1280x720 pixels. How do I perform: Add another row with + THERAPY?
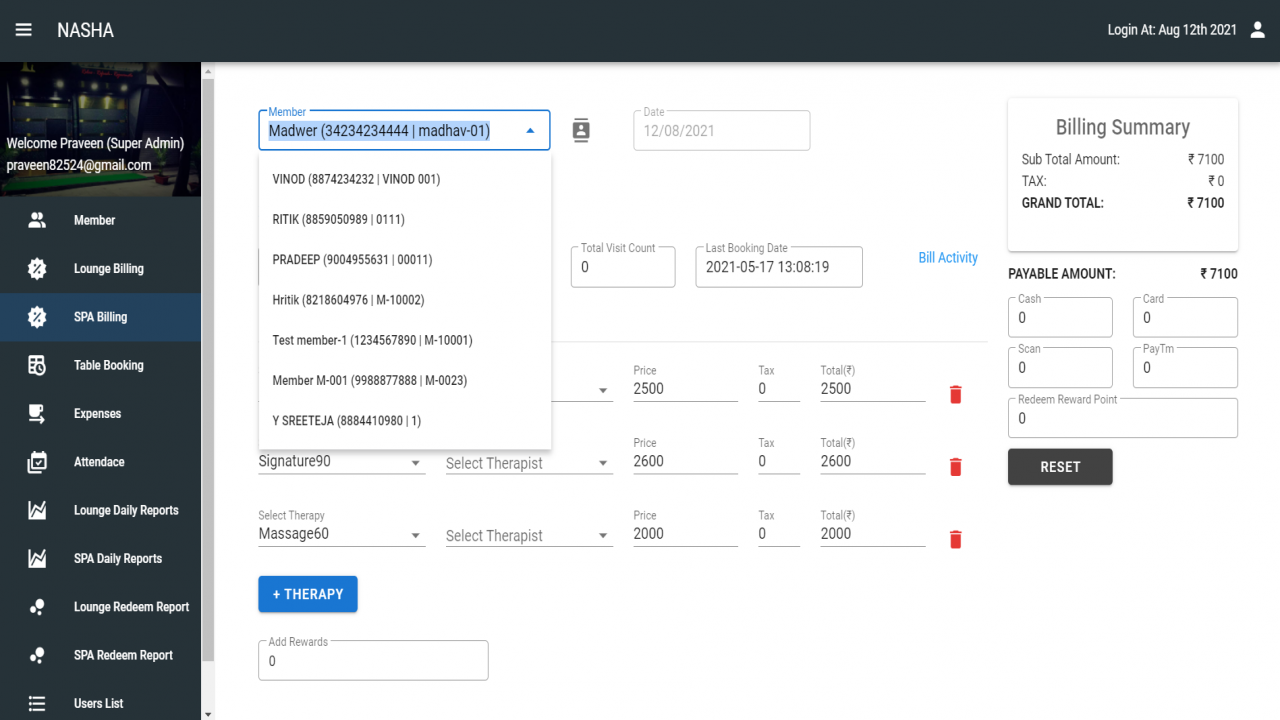308,594
